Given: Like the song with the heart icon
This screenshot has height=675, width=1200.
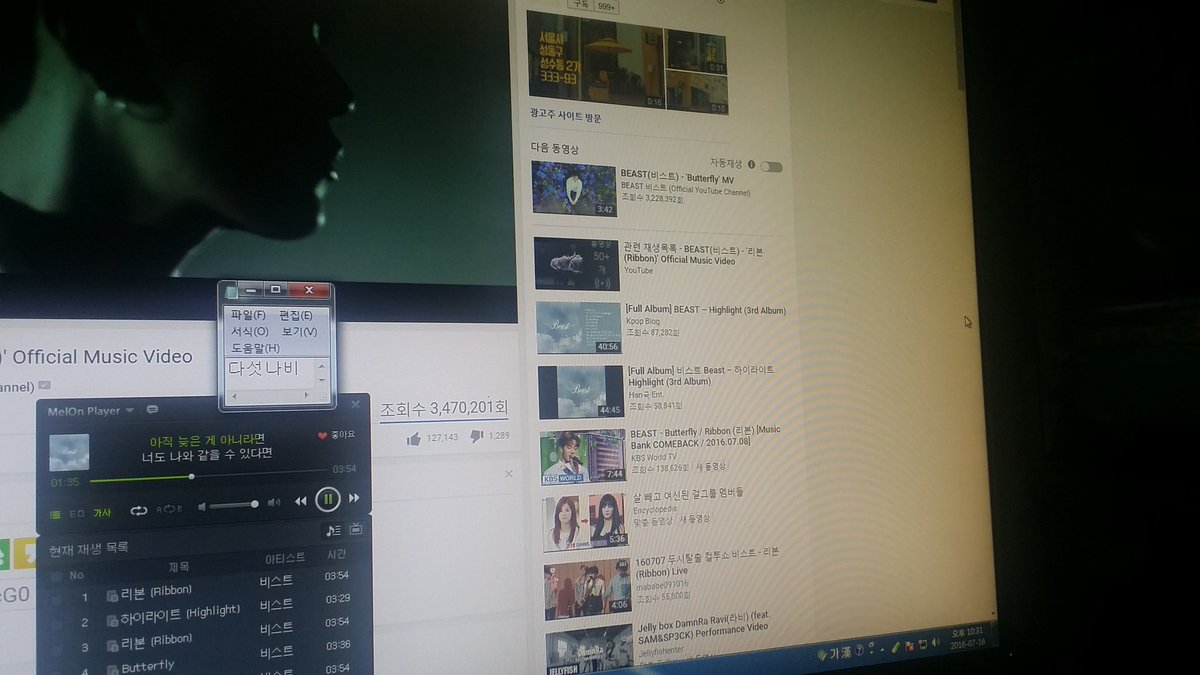Looking at the screenshot, I should pos(322,435).
